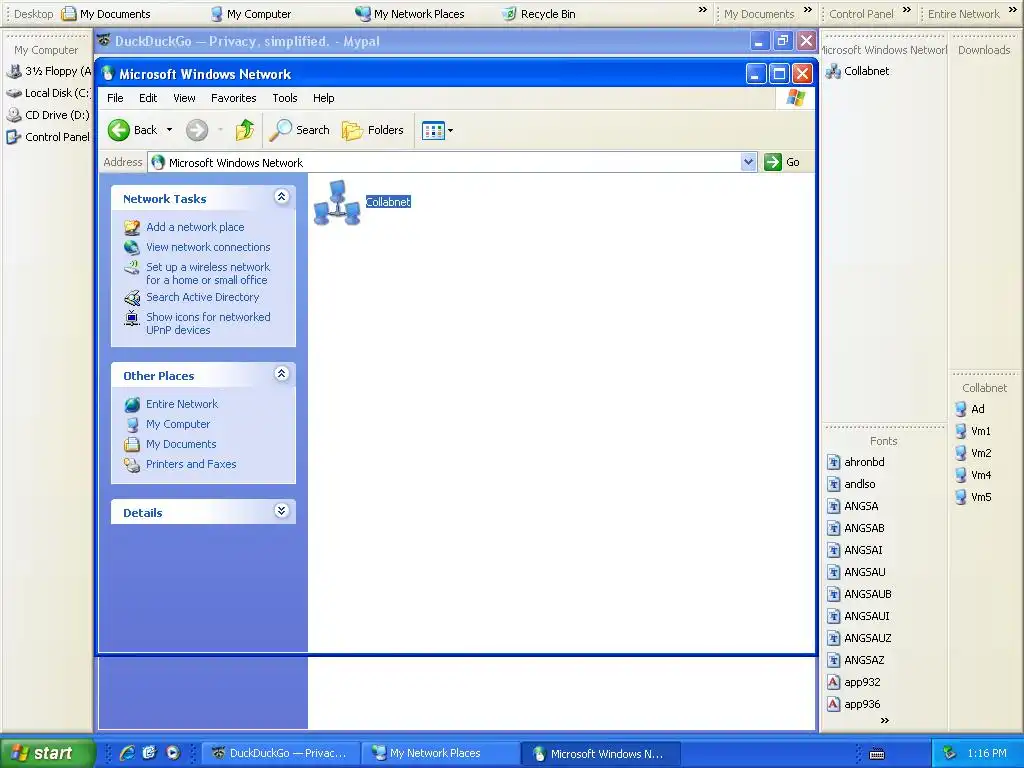
Task: Click View network connections
Action: point(208,247)
